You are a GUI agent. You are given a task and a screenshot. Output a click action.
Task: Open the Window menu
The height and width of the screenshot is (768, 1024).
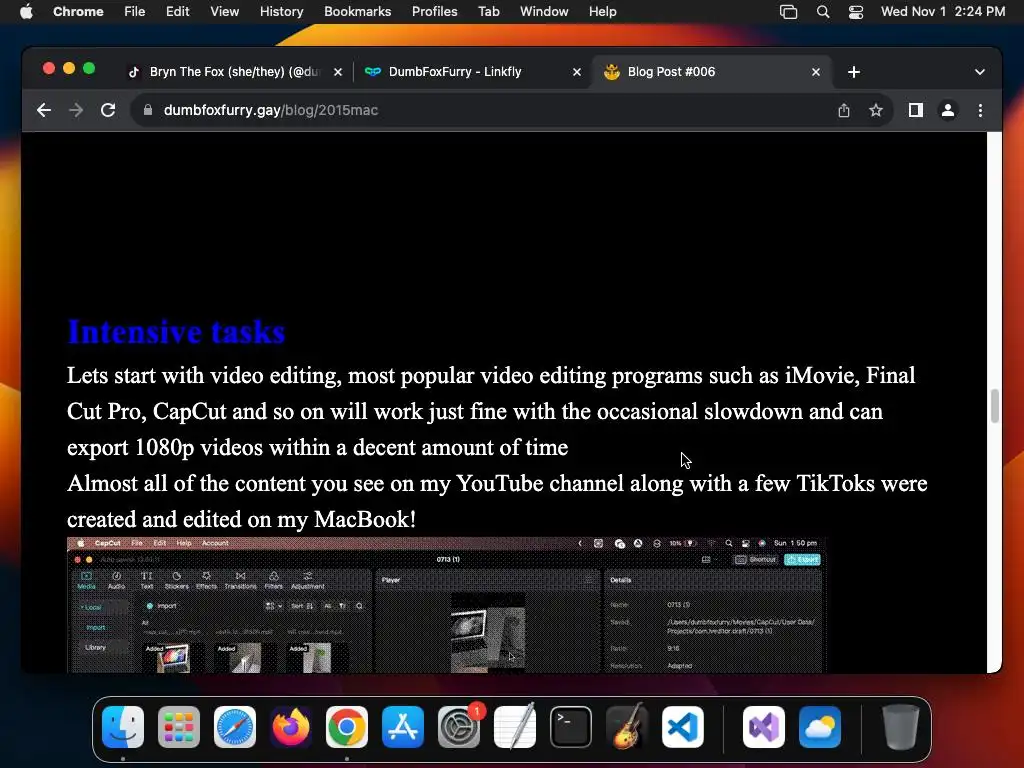(544, 12)
